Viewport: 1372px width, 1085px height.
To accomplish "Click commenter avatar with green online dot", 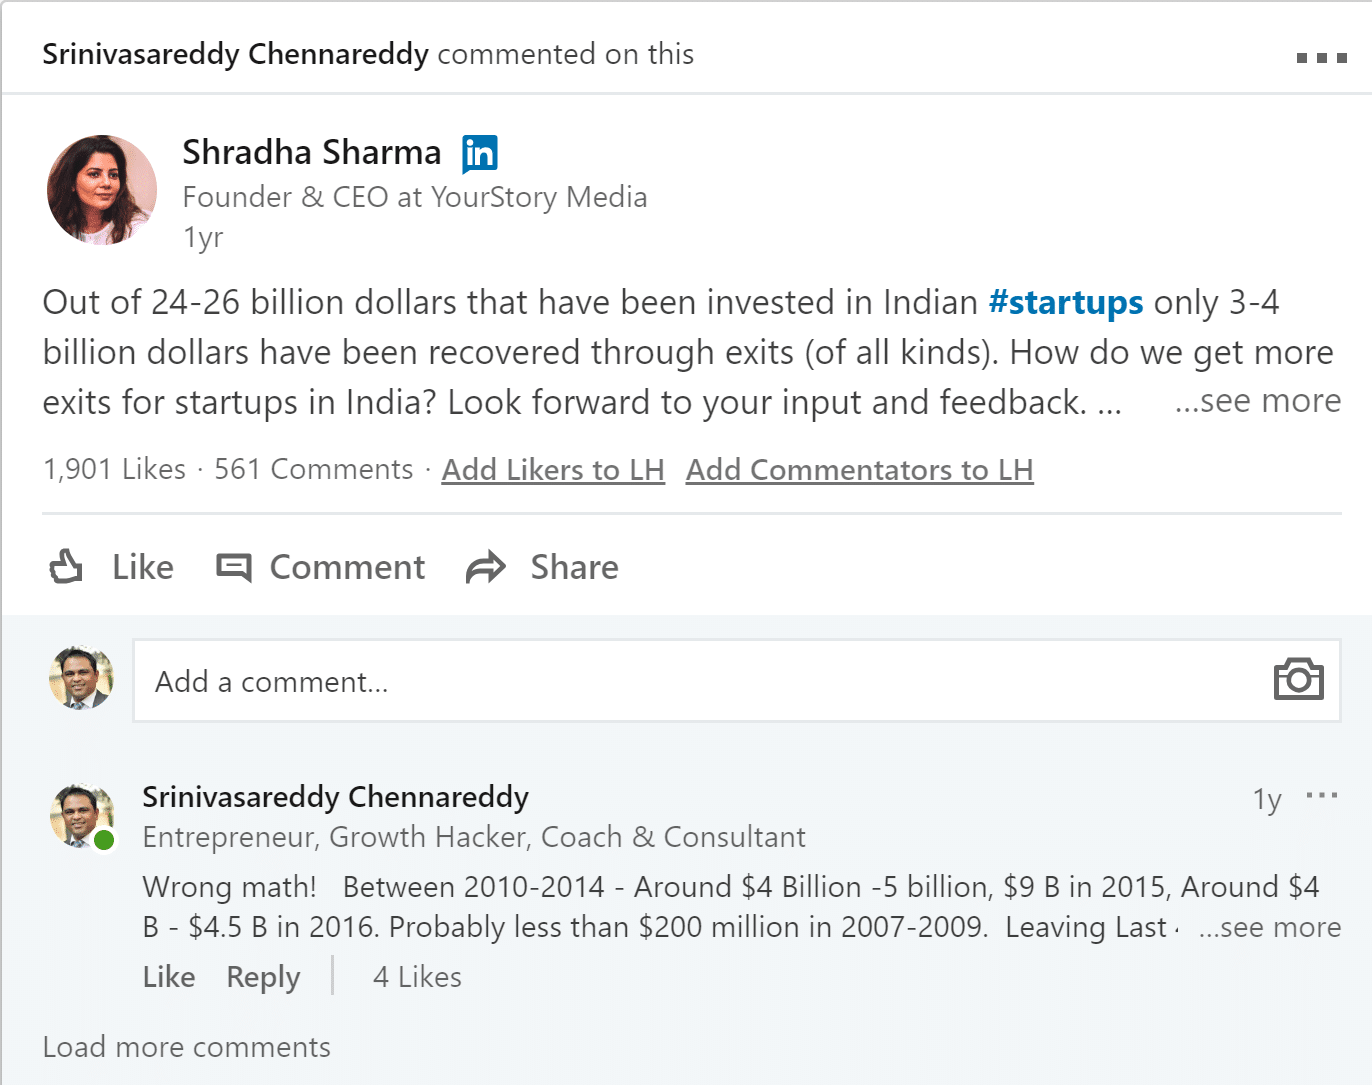I will [x=82, y=816].
